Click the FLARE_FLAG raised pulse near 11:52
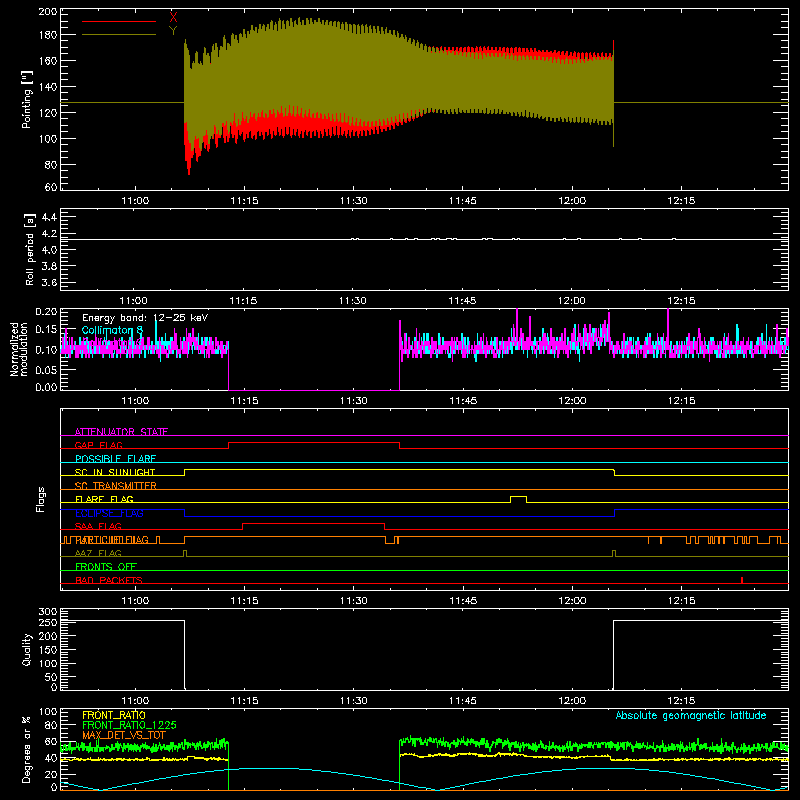Viewport: 800px width, 800px height. [x=518, y=497]
